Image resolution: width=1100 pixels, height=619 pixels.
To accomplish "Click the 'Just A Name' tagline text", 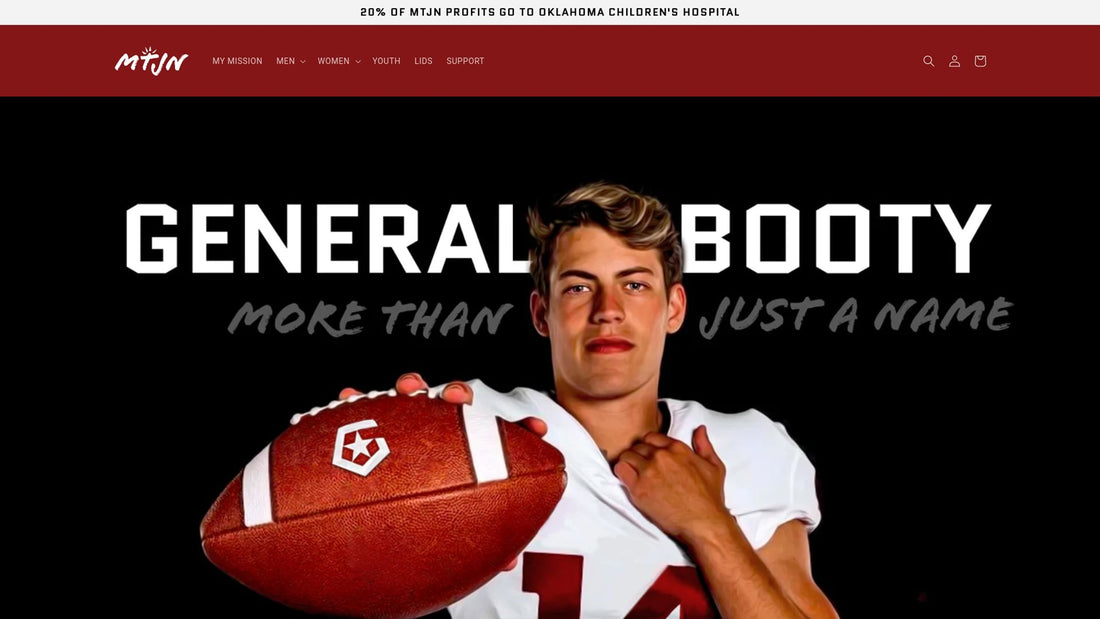I will (856, 316).
